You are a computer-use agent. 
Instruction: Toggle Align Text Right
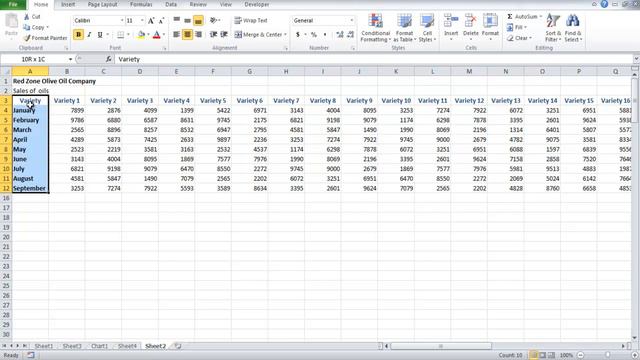(x=198, y=35)
